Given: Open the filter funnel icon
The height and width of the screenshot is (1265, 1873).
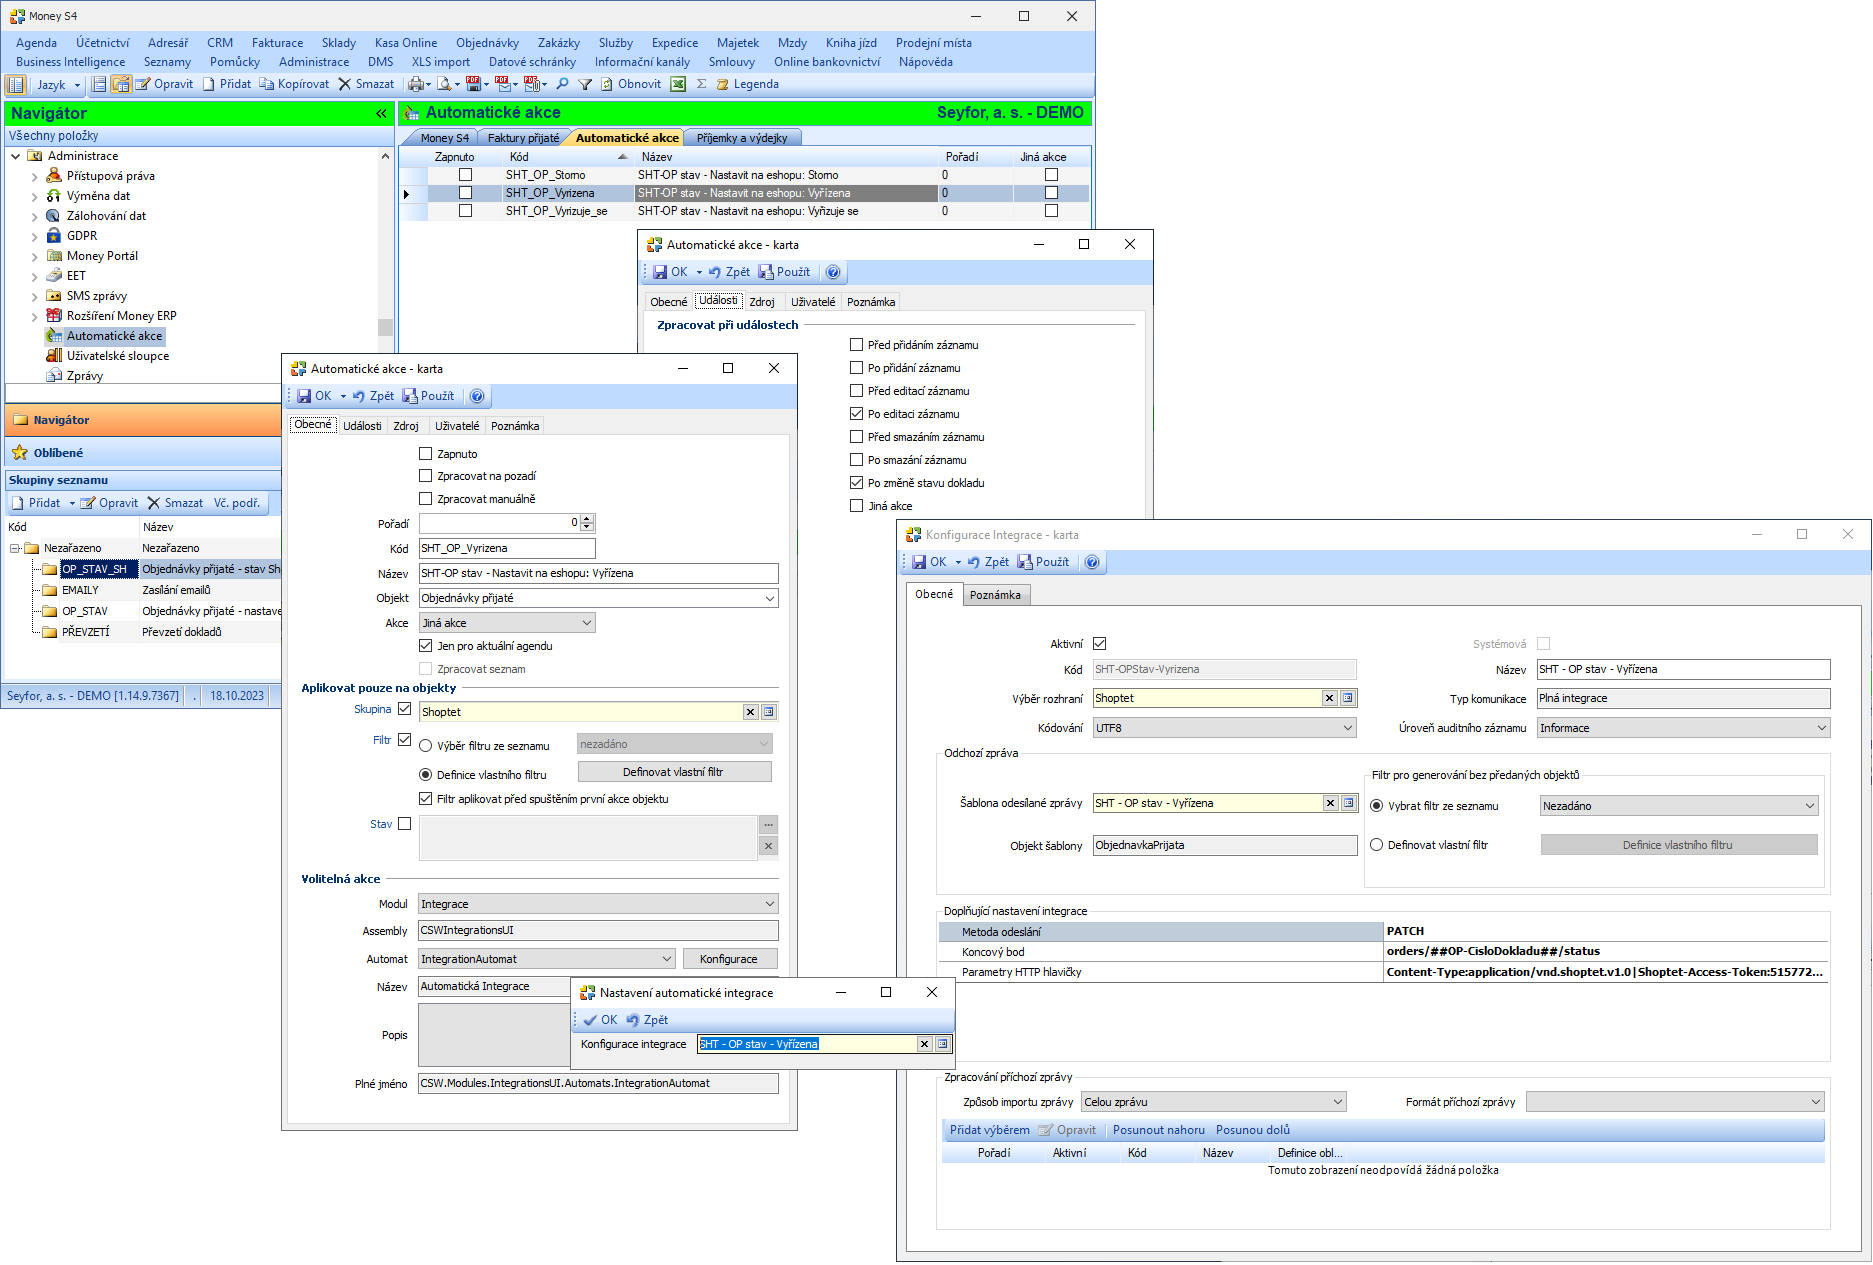Looking at the screenshot, I should coord(585,84).
